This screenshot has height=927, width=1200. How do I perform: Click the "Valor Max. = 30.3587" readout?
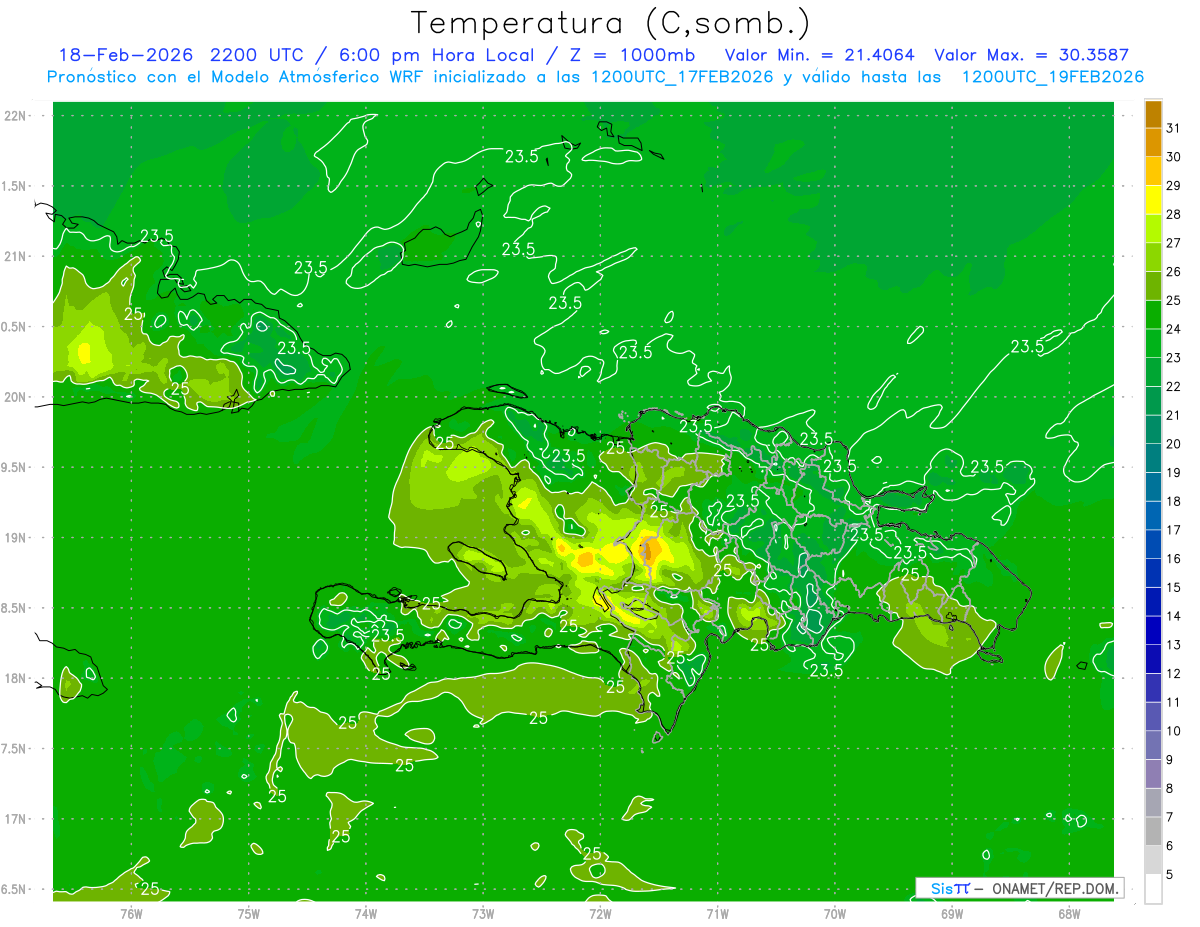[x=1031, y=55]
